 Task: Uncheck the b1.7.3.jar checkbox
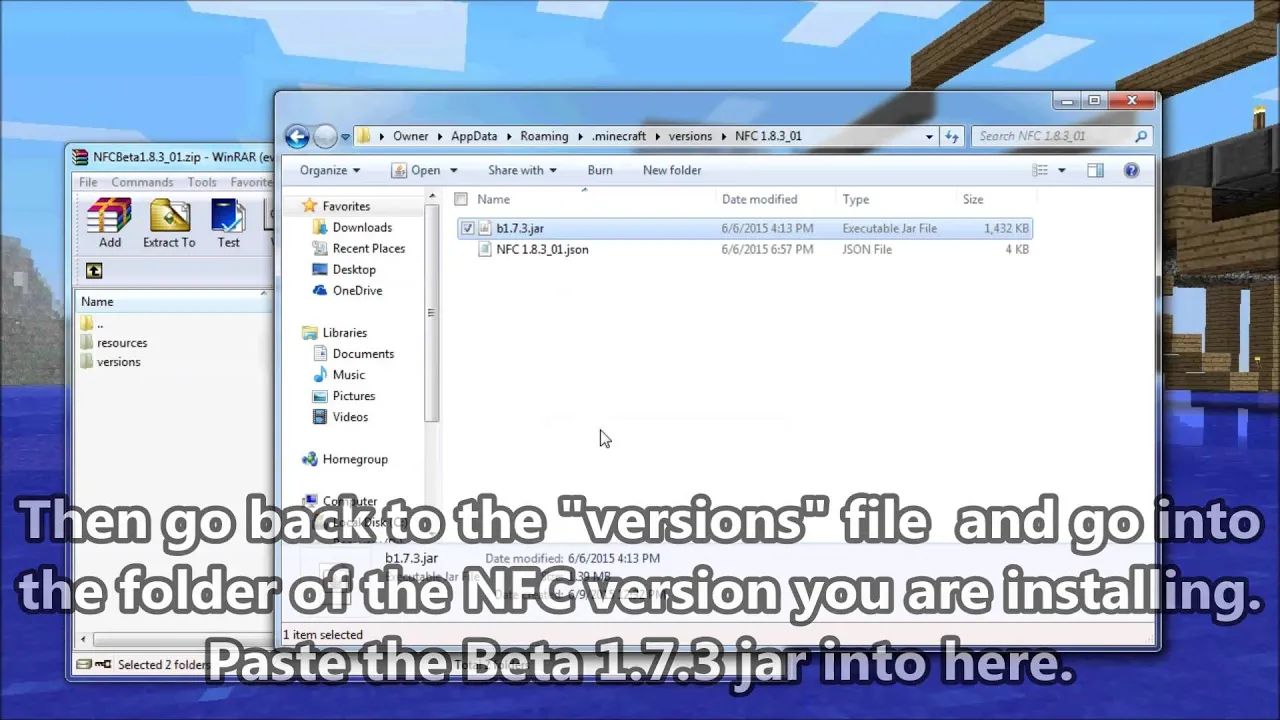[x=467, y=228]
